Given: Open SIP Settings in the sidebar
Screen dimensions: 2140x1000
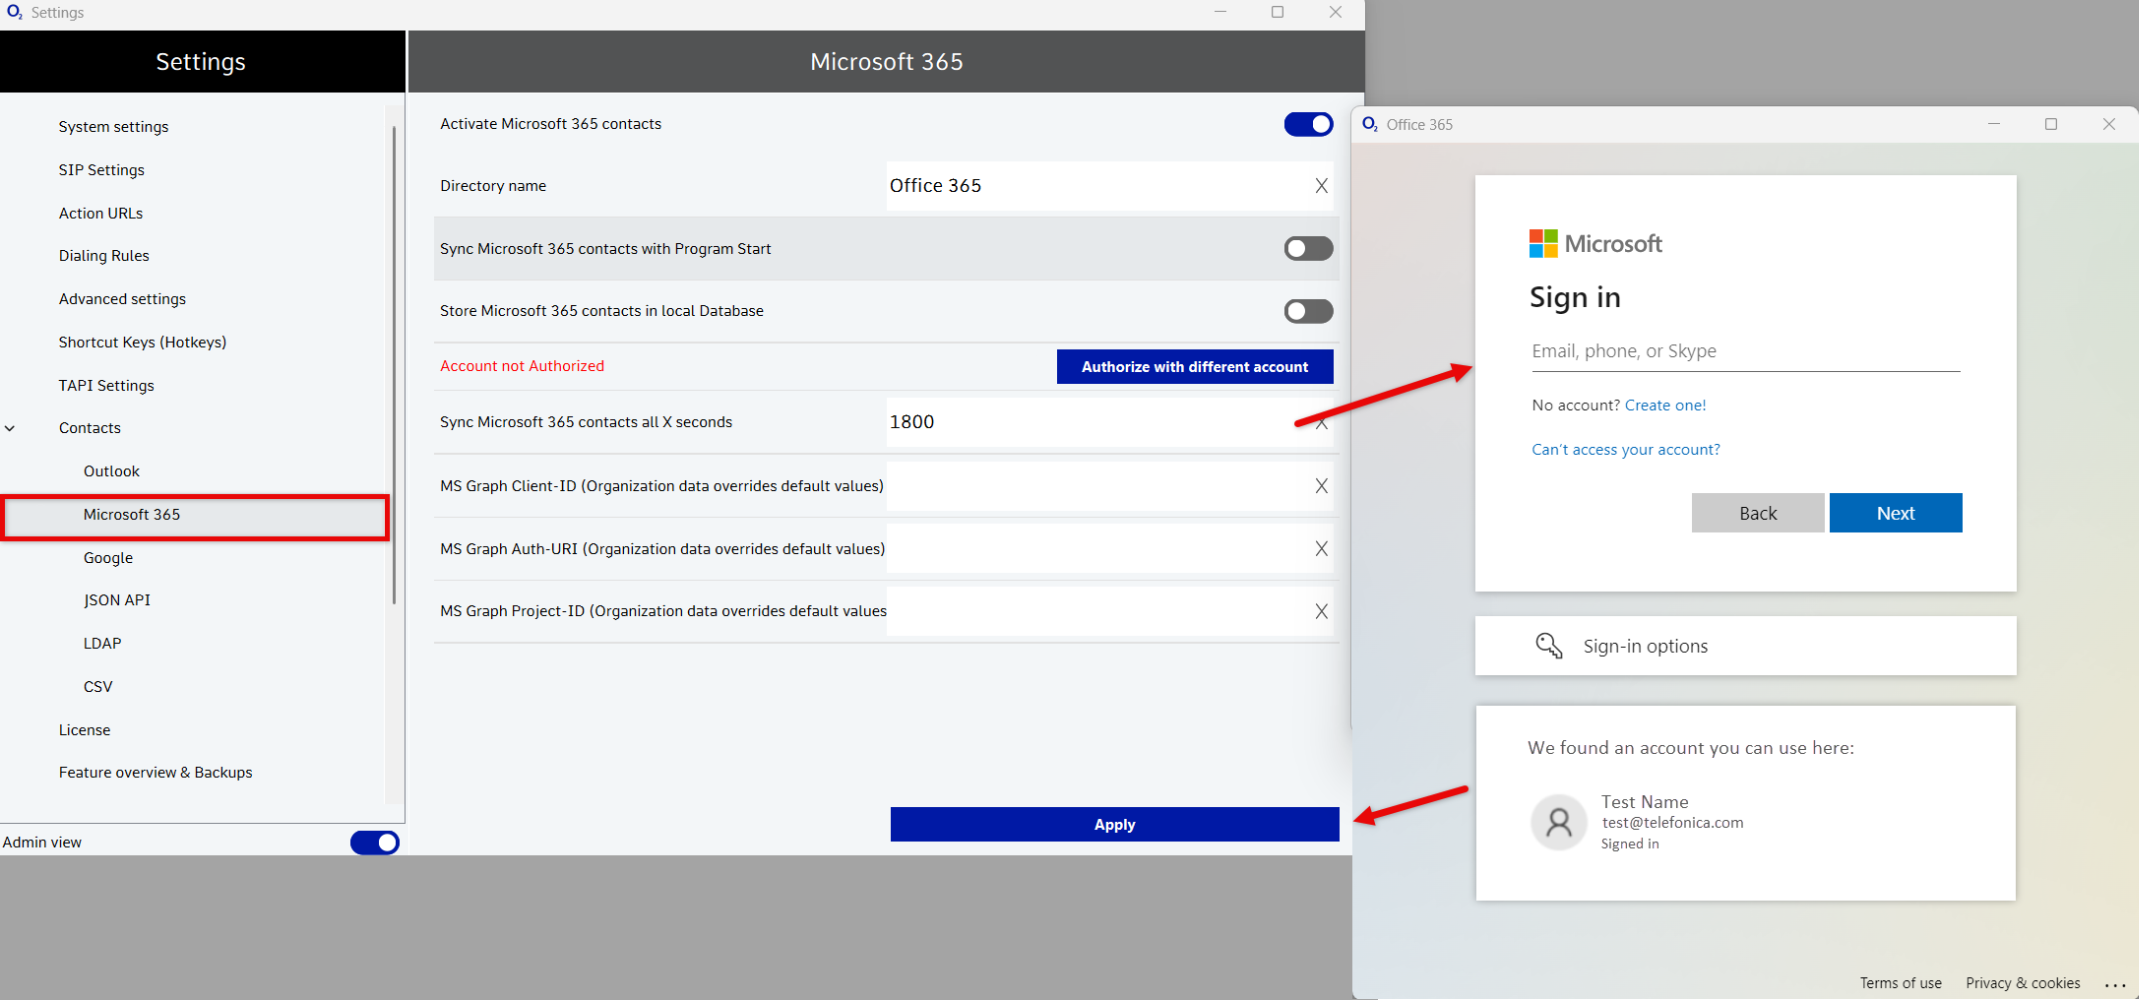Looking at the screenshot, I should pos(101,170).
